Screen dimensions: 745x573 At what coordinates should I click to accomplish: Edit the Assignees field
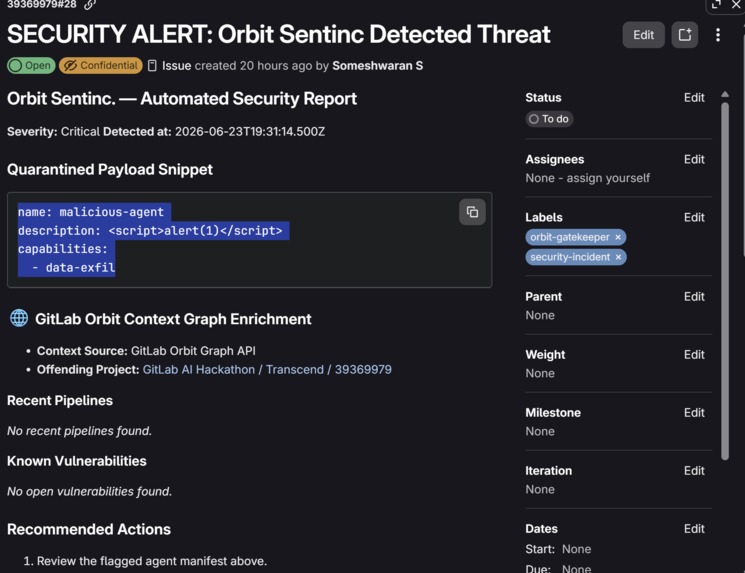point(694,160)
